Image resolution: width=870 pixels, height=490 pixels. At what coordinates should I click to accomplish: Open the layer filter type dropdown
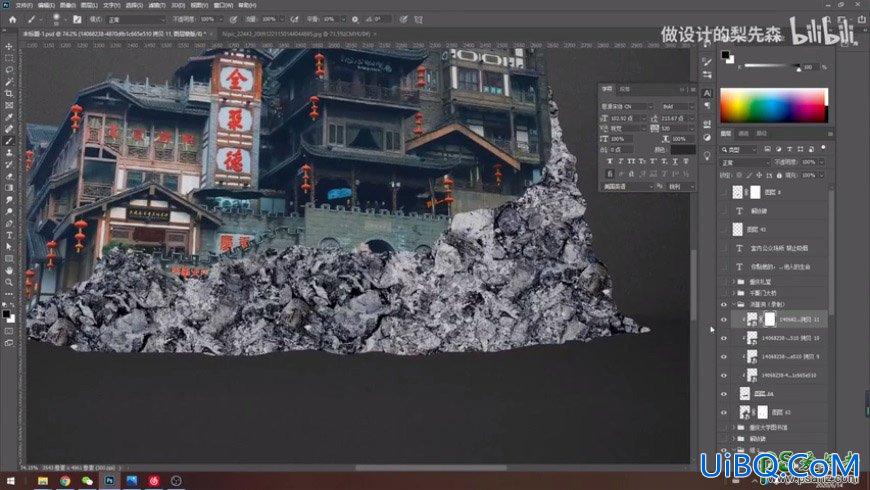pos(739,149)
